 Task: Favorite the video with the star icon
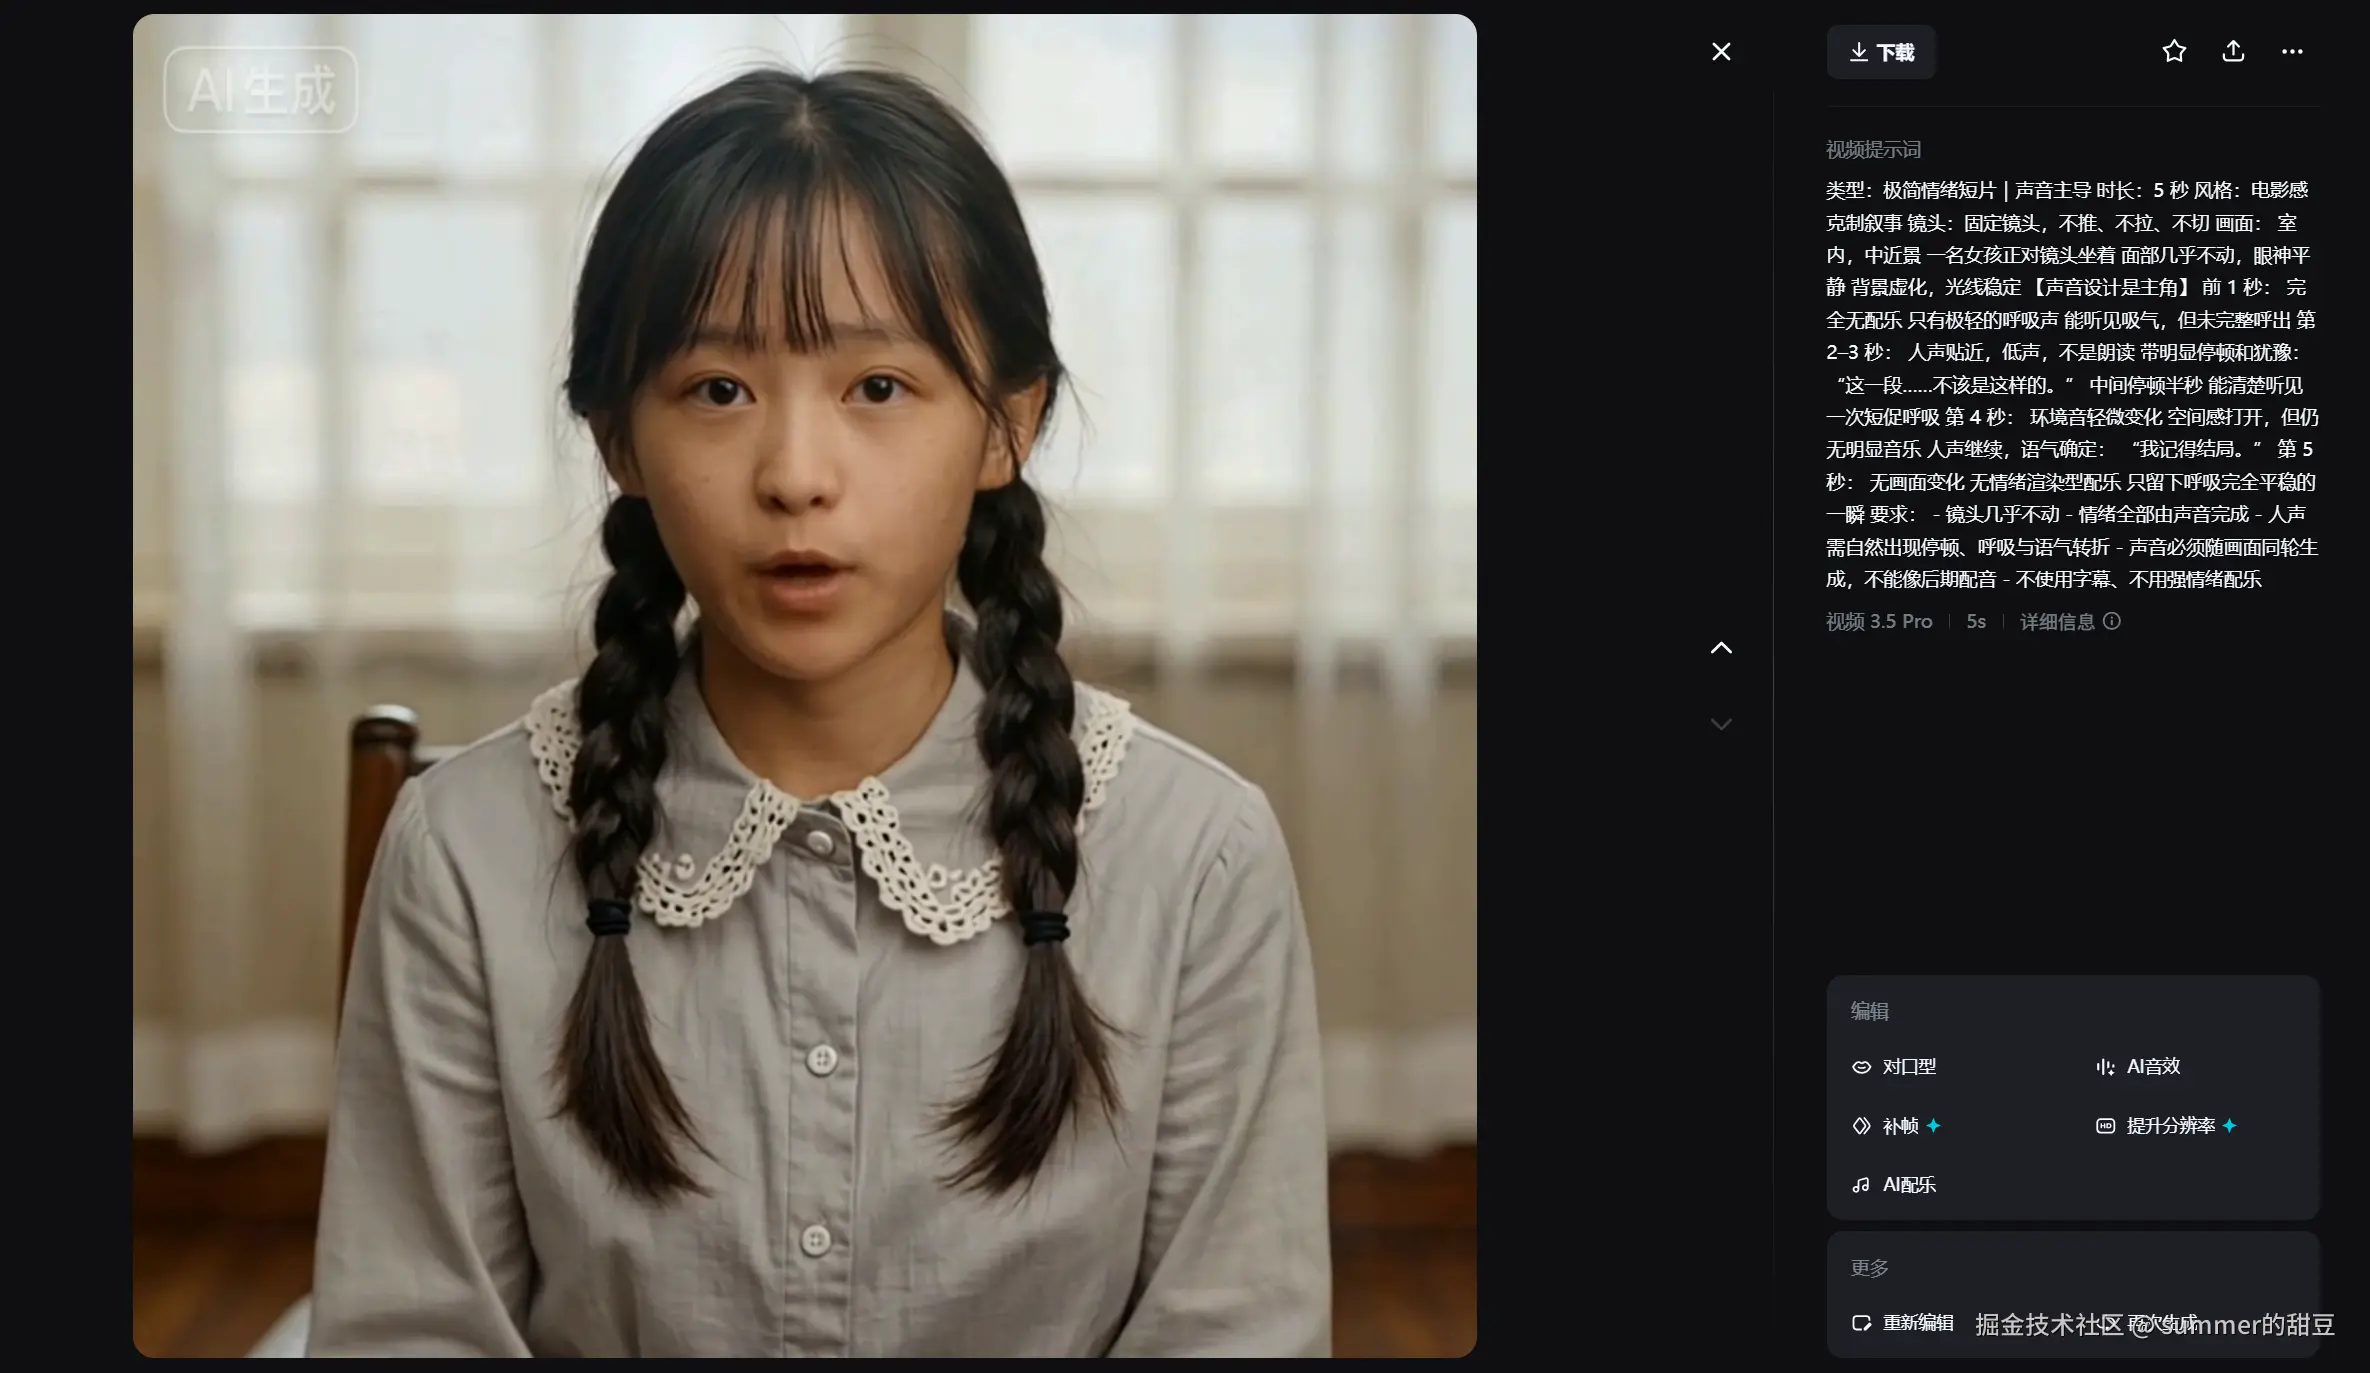2173,52
